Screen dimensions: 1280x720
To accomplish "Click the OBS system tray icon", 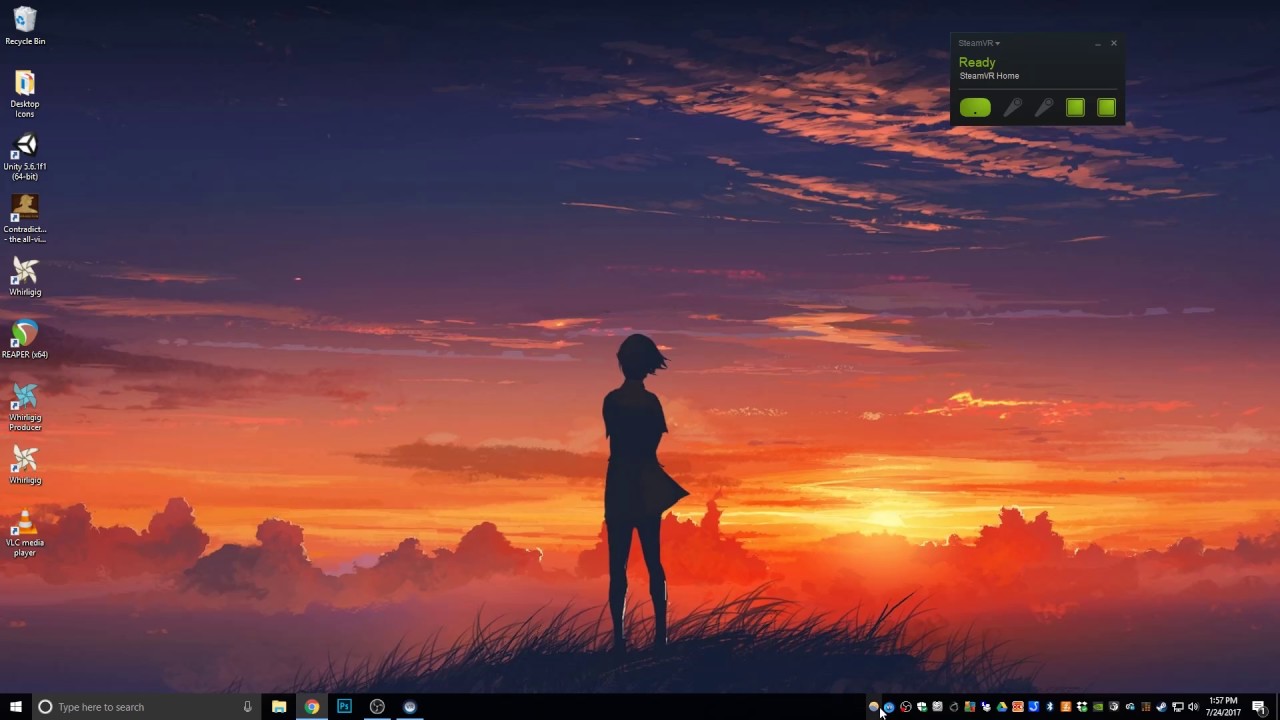I will (x=905, y=707).
